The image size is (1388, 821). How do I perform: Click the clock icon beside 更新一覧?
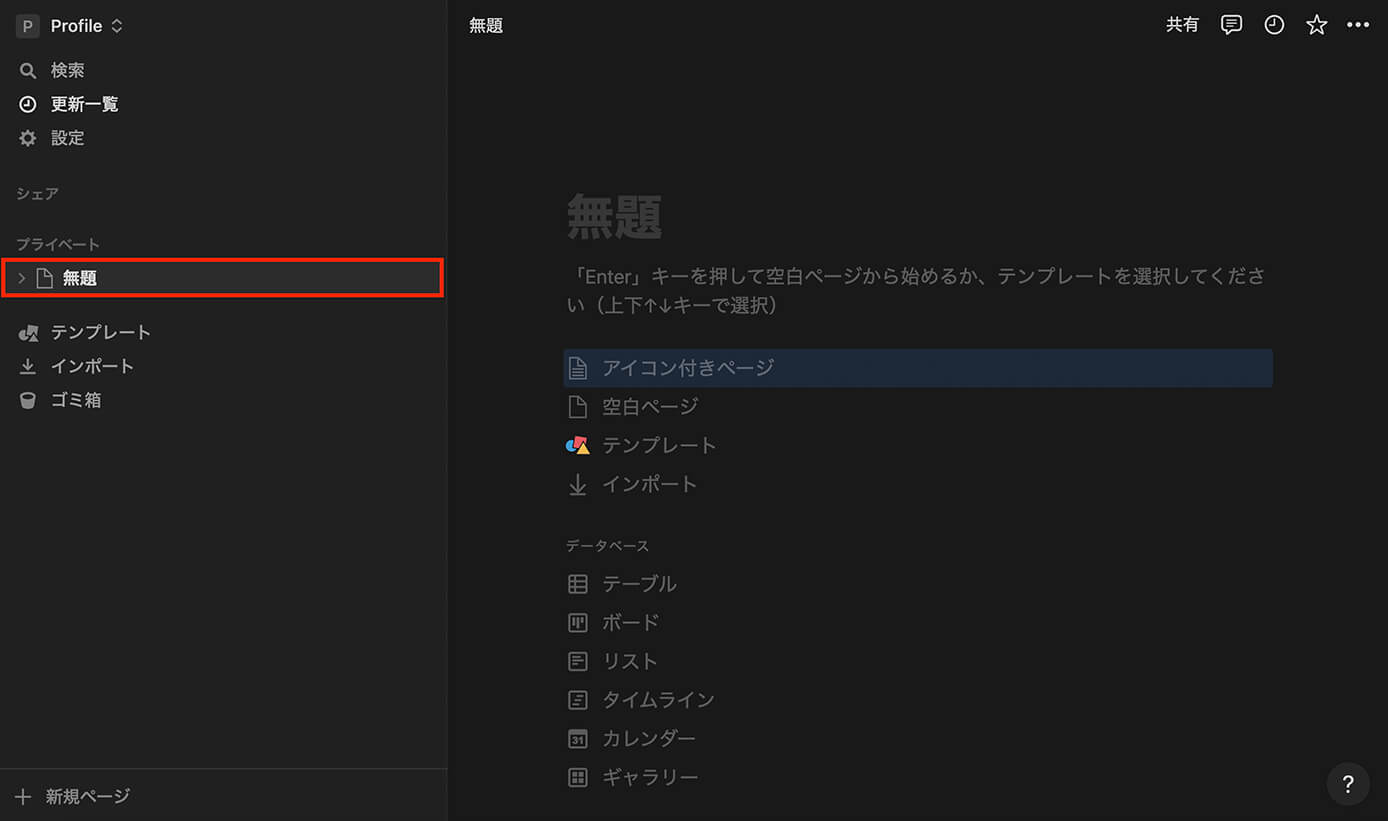click(28, 104)
